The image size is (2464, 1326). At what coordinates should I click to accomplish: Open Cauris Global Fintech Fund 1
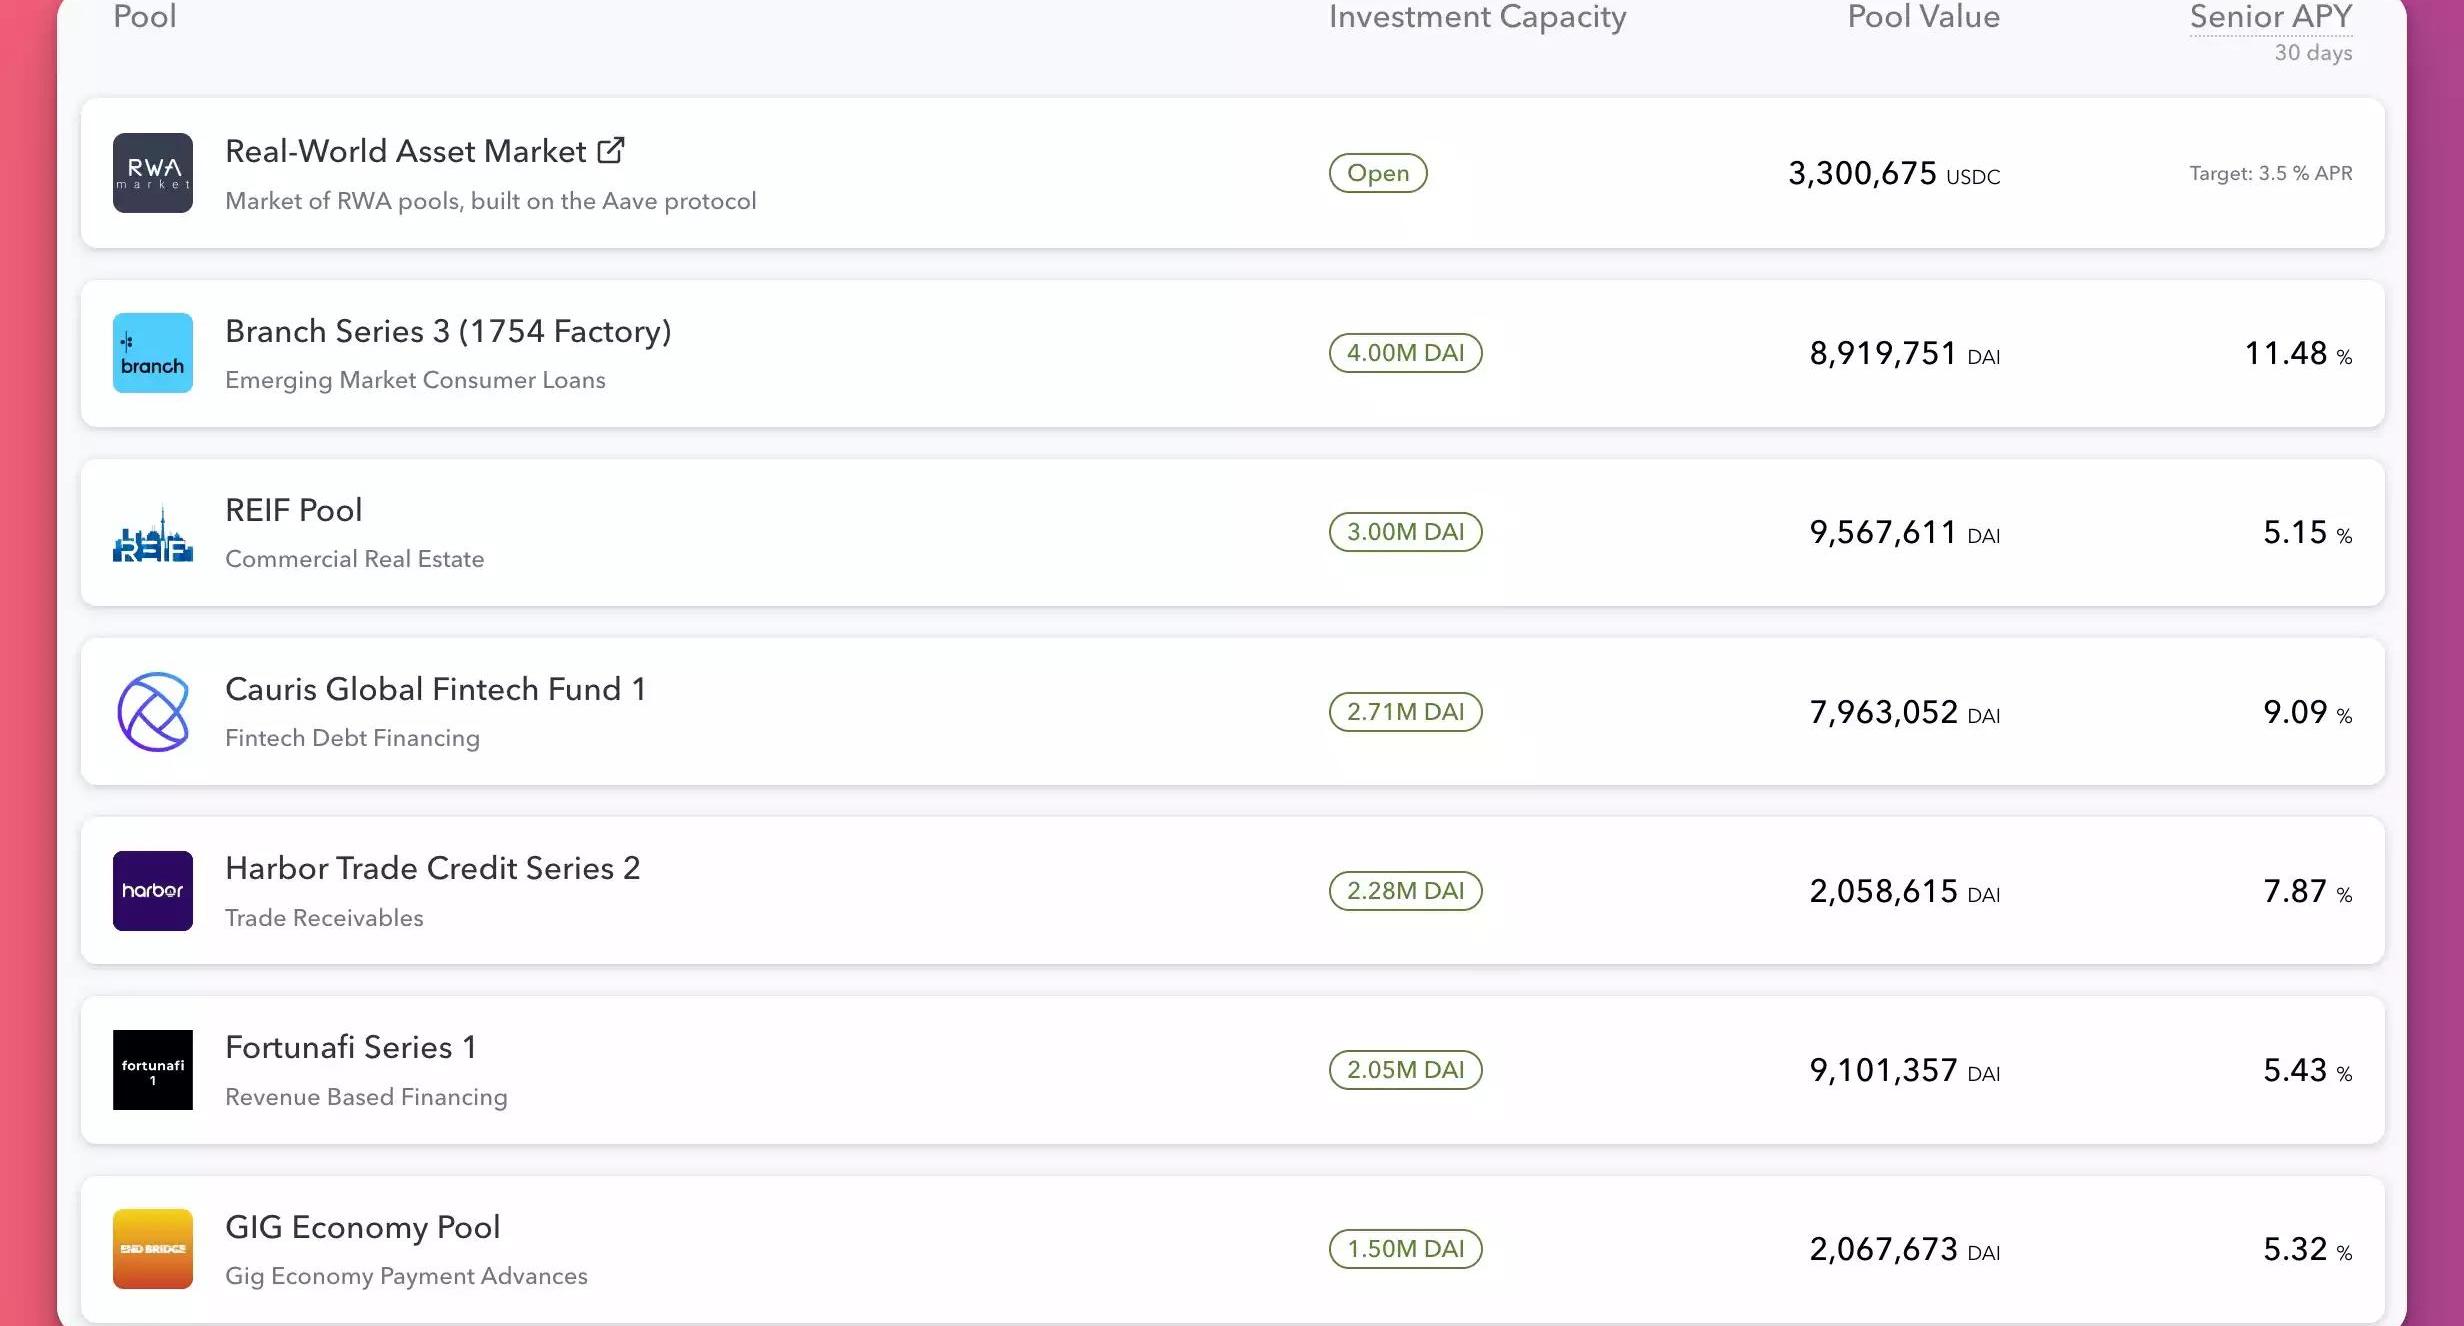(435, 689)
